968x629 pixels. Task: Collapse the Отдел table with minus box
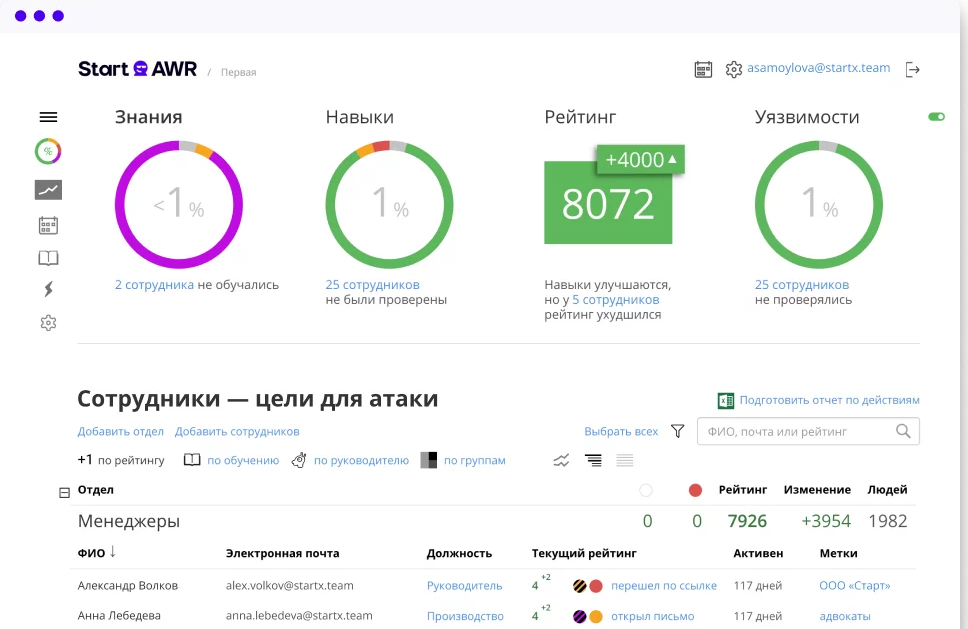pos(64,493)
